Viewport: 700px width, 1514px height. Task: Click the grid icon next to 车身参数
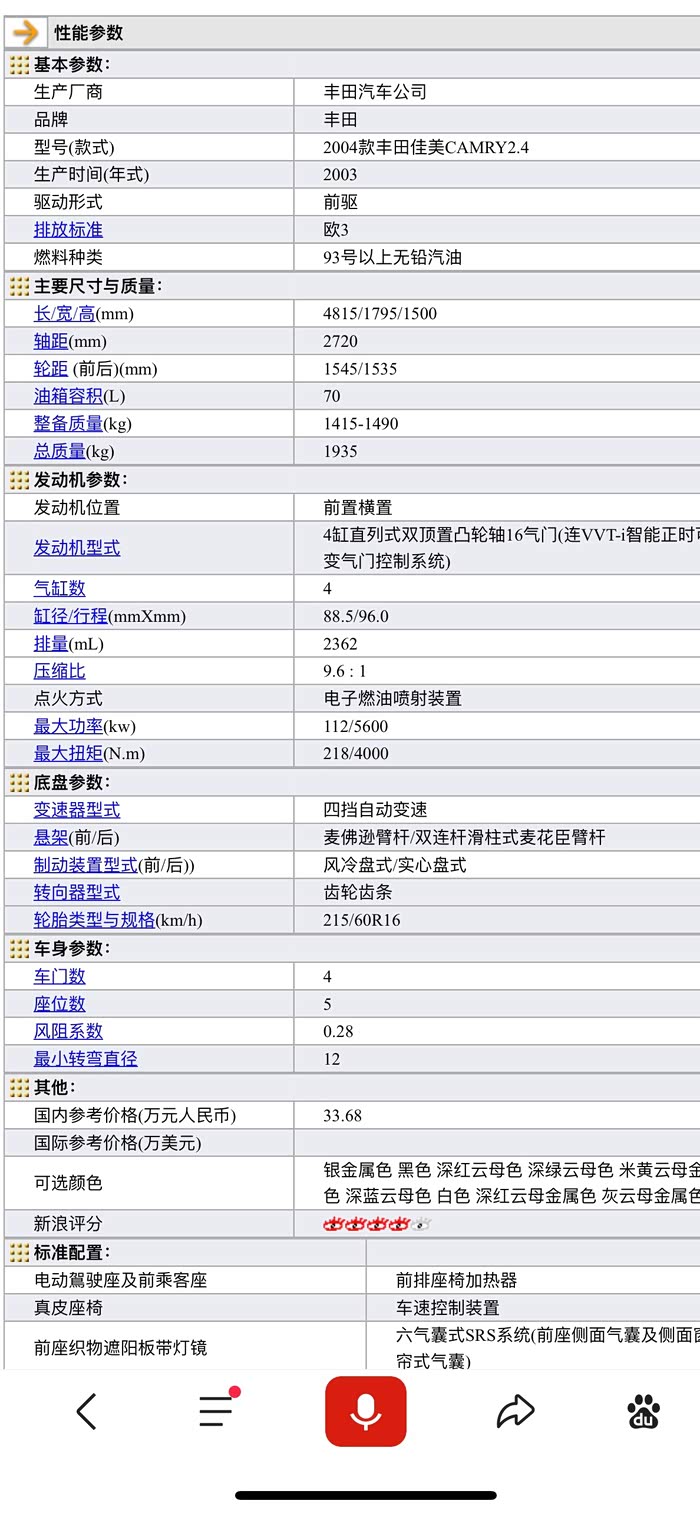19,949
